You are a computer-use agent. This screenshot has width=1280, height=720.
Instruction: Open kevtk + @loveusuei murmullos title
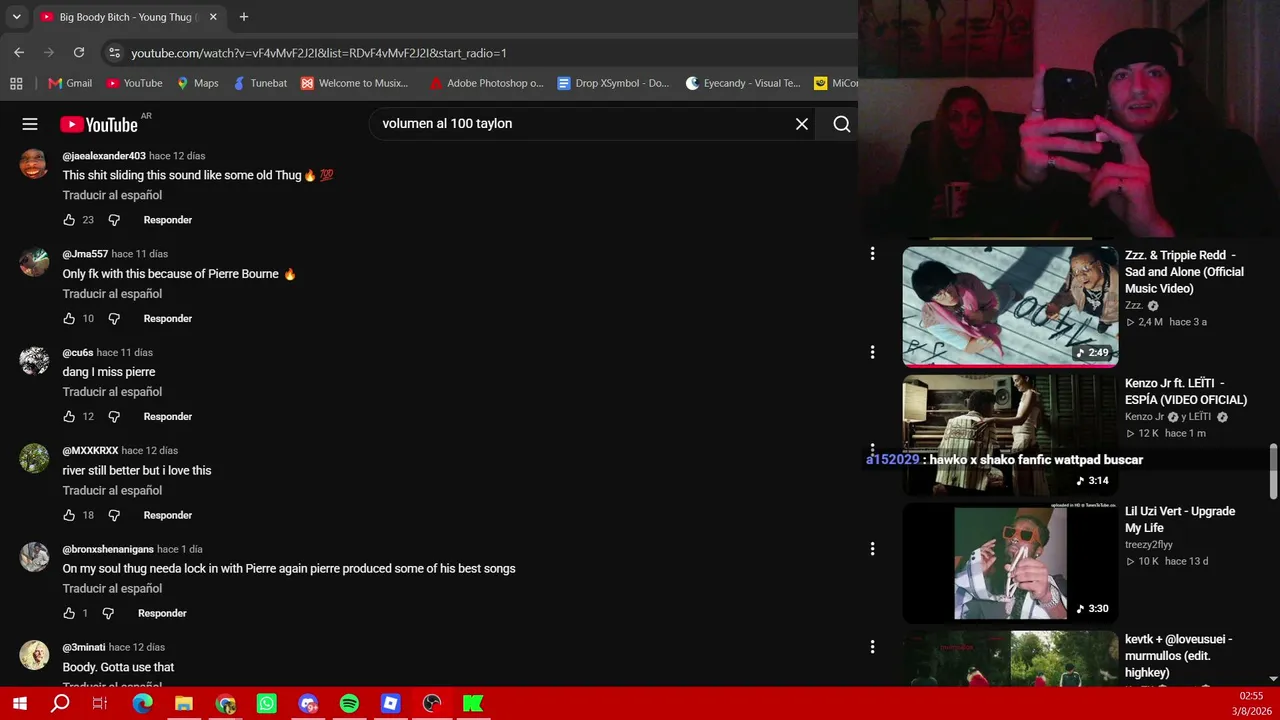1179,656
